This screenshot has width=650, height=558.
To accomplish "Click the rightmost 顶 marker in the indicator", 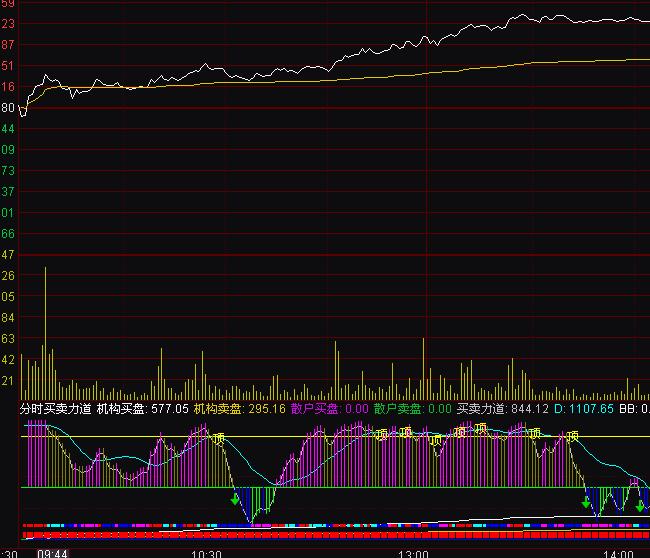I will coord(572,436).
